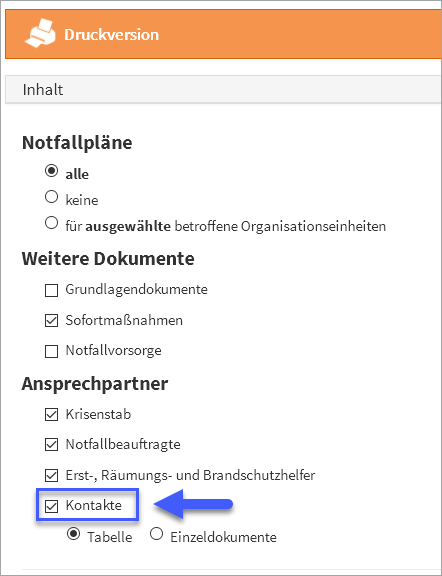Image resolution: width=442 pixels, height=576 pixels.
Task: Enable the Grundlagendokumente checkbox
Action: click(x=51, y=291)
